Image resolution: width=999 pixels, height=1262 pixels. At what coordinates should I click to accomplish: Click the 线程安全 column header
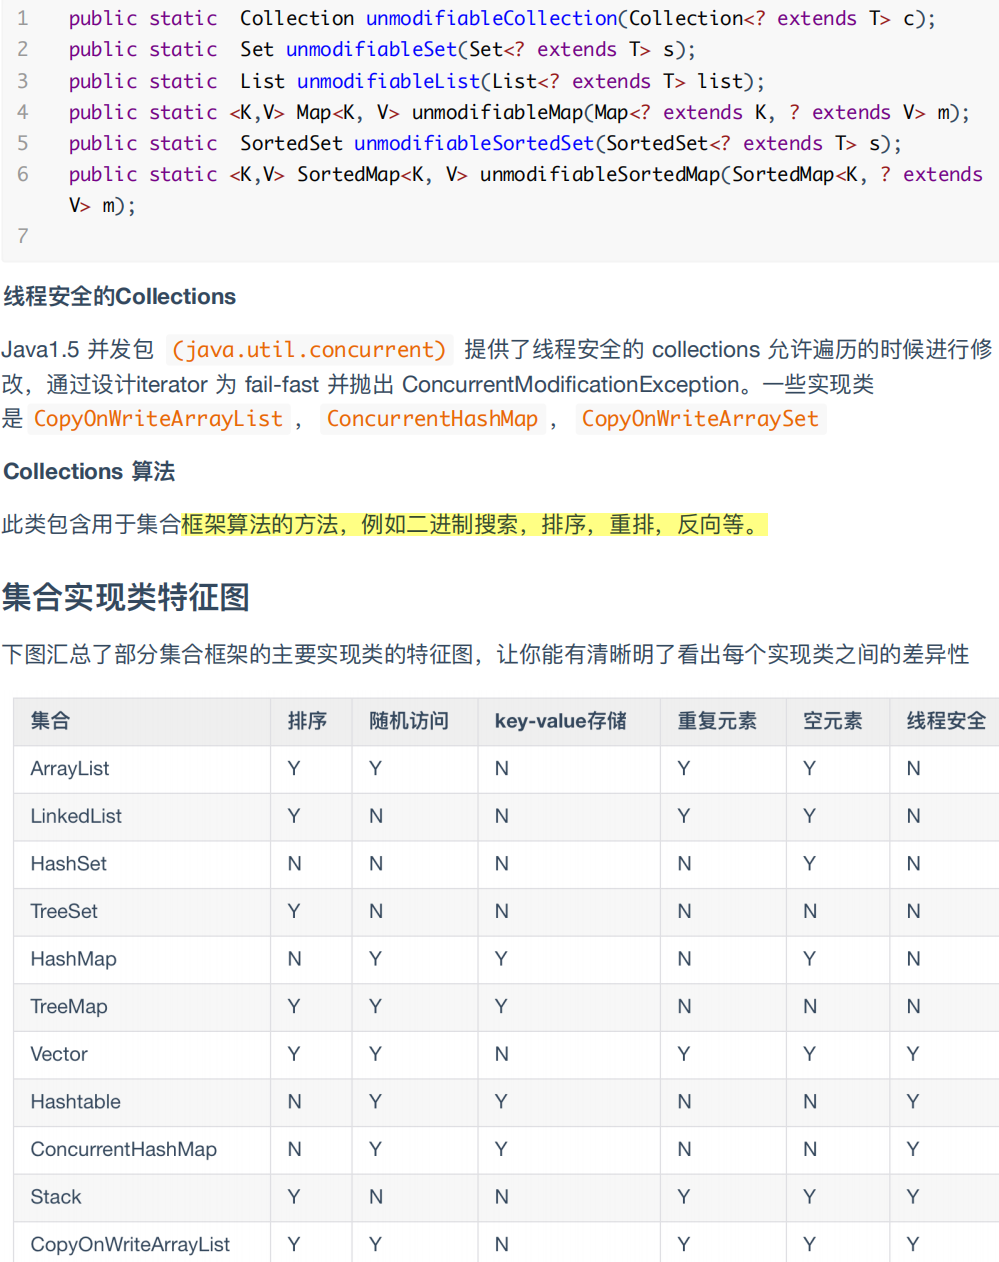(x=944, y=720)
